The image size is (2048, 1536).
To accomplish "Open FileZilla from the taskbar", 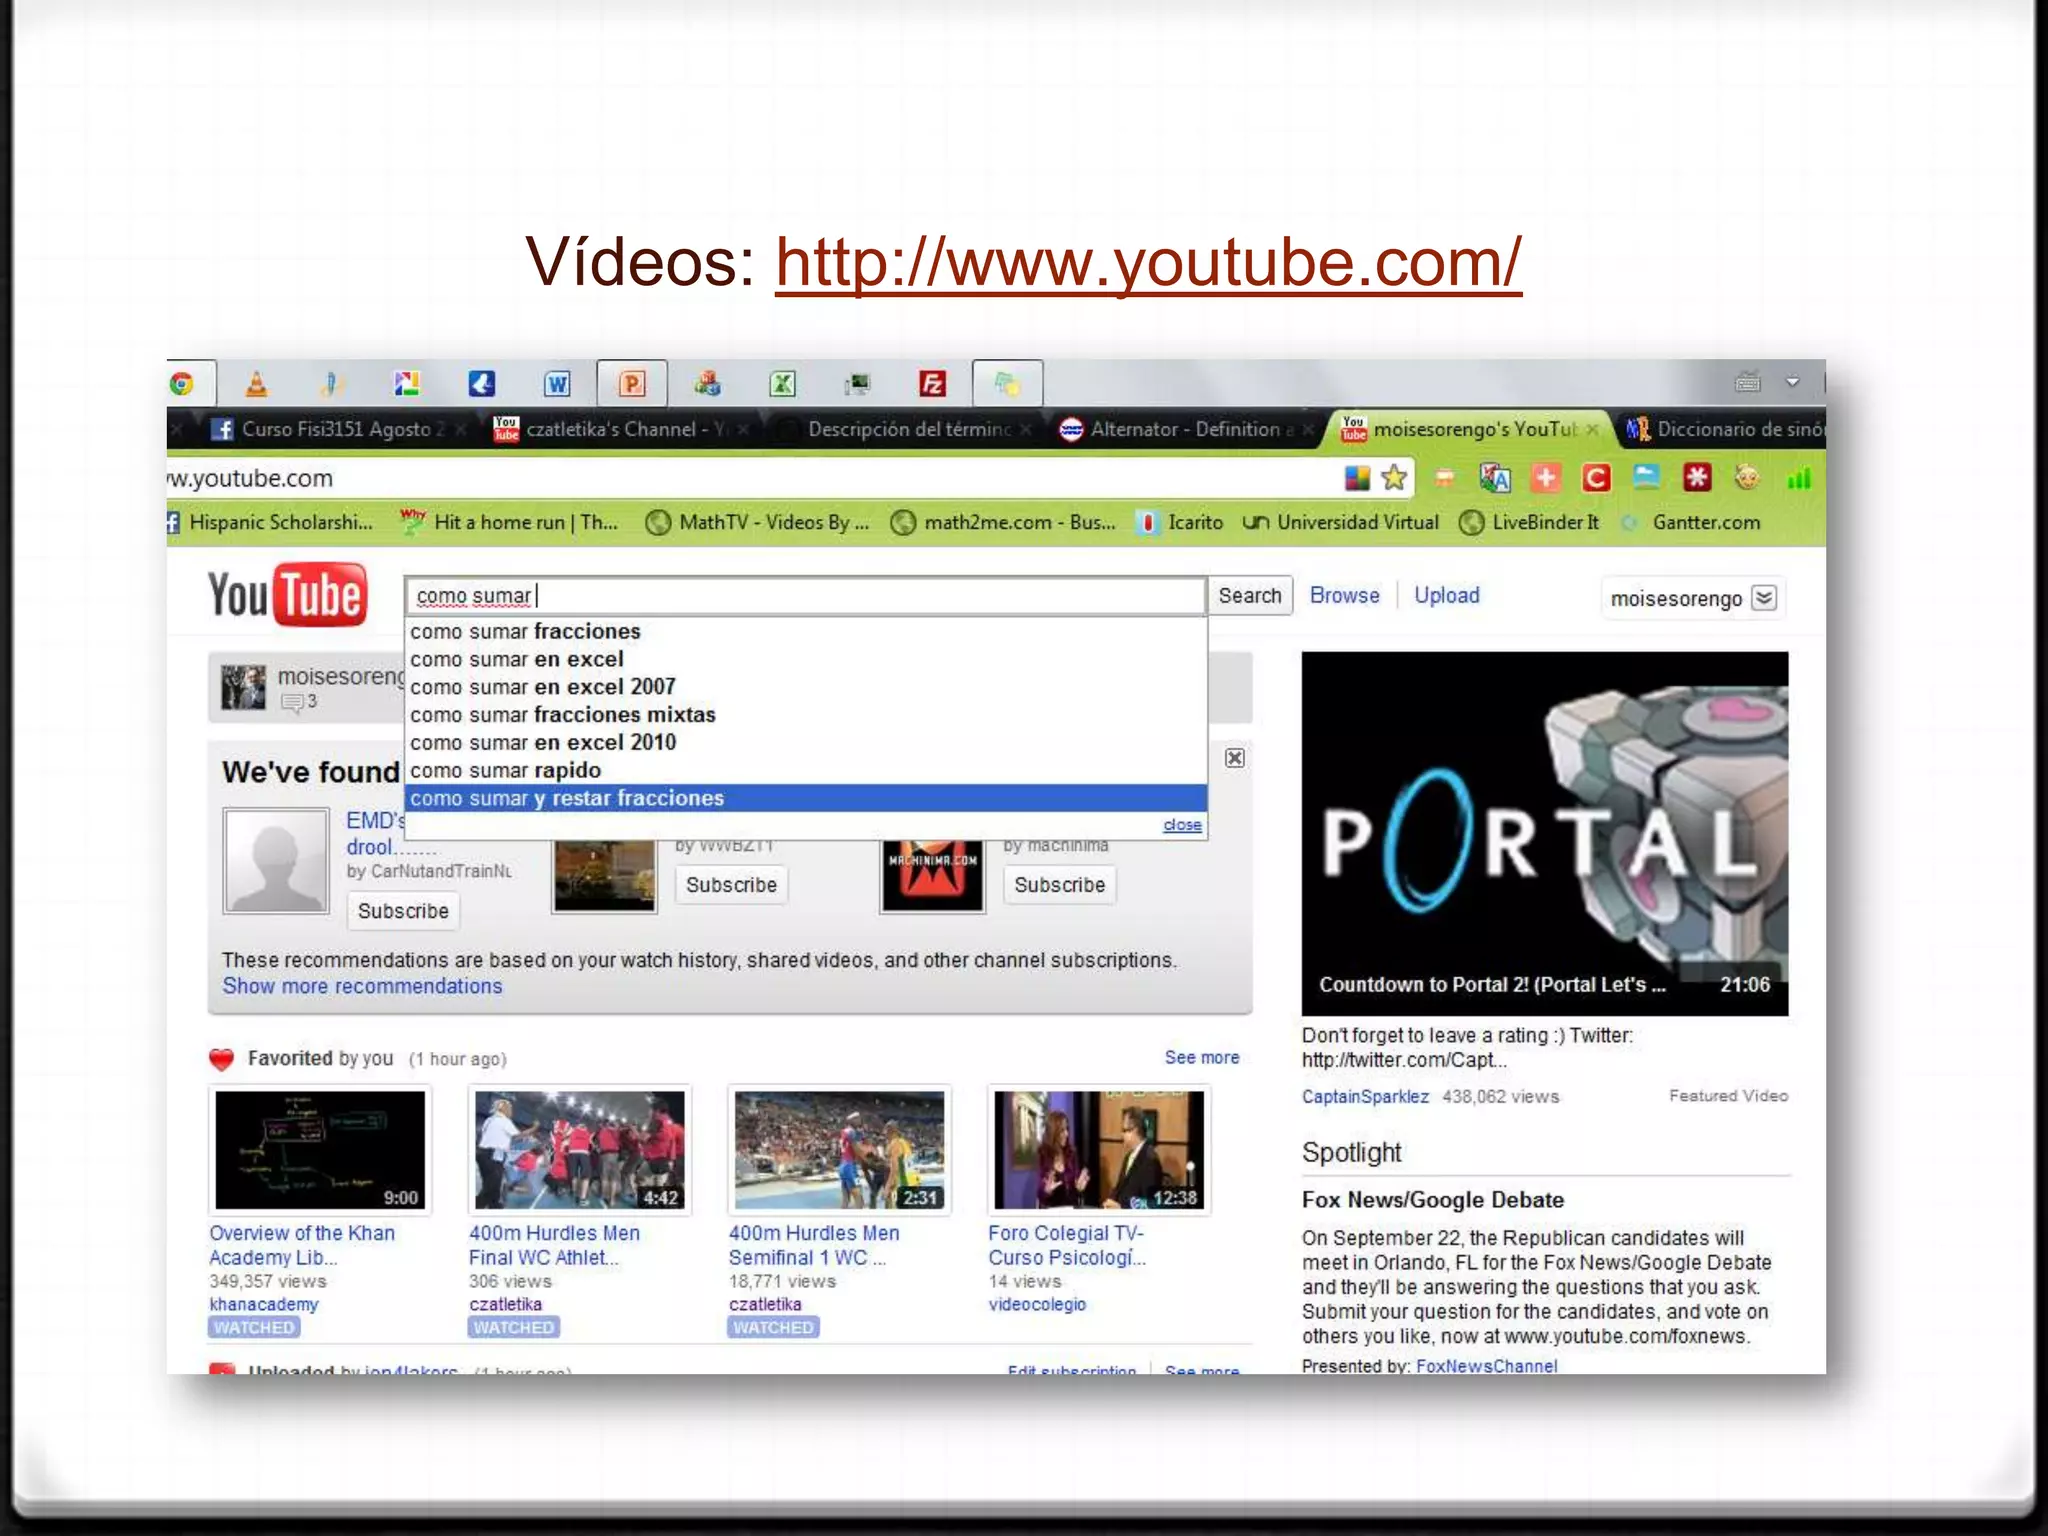I will click(x=932, y=383).
